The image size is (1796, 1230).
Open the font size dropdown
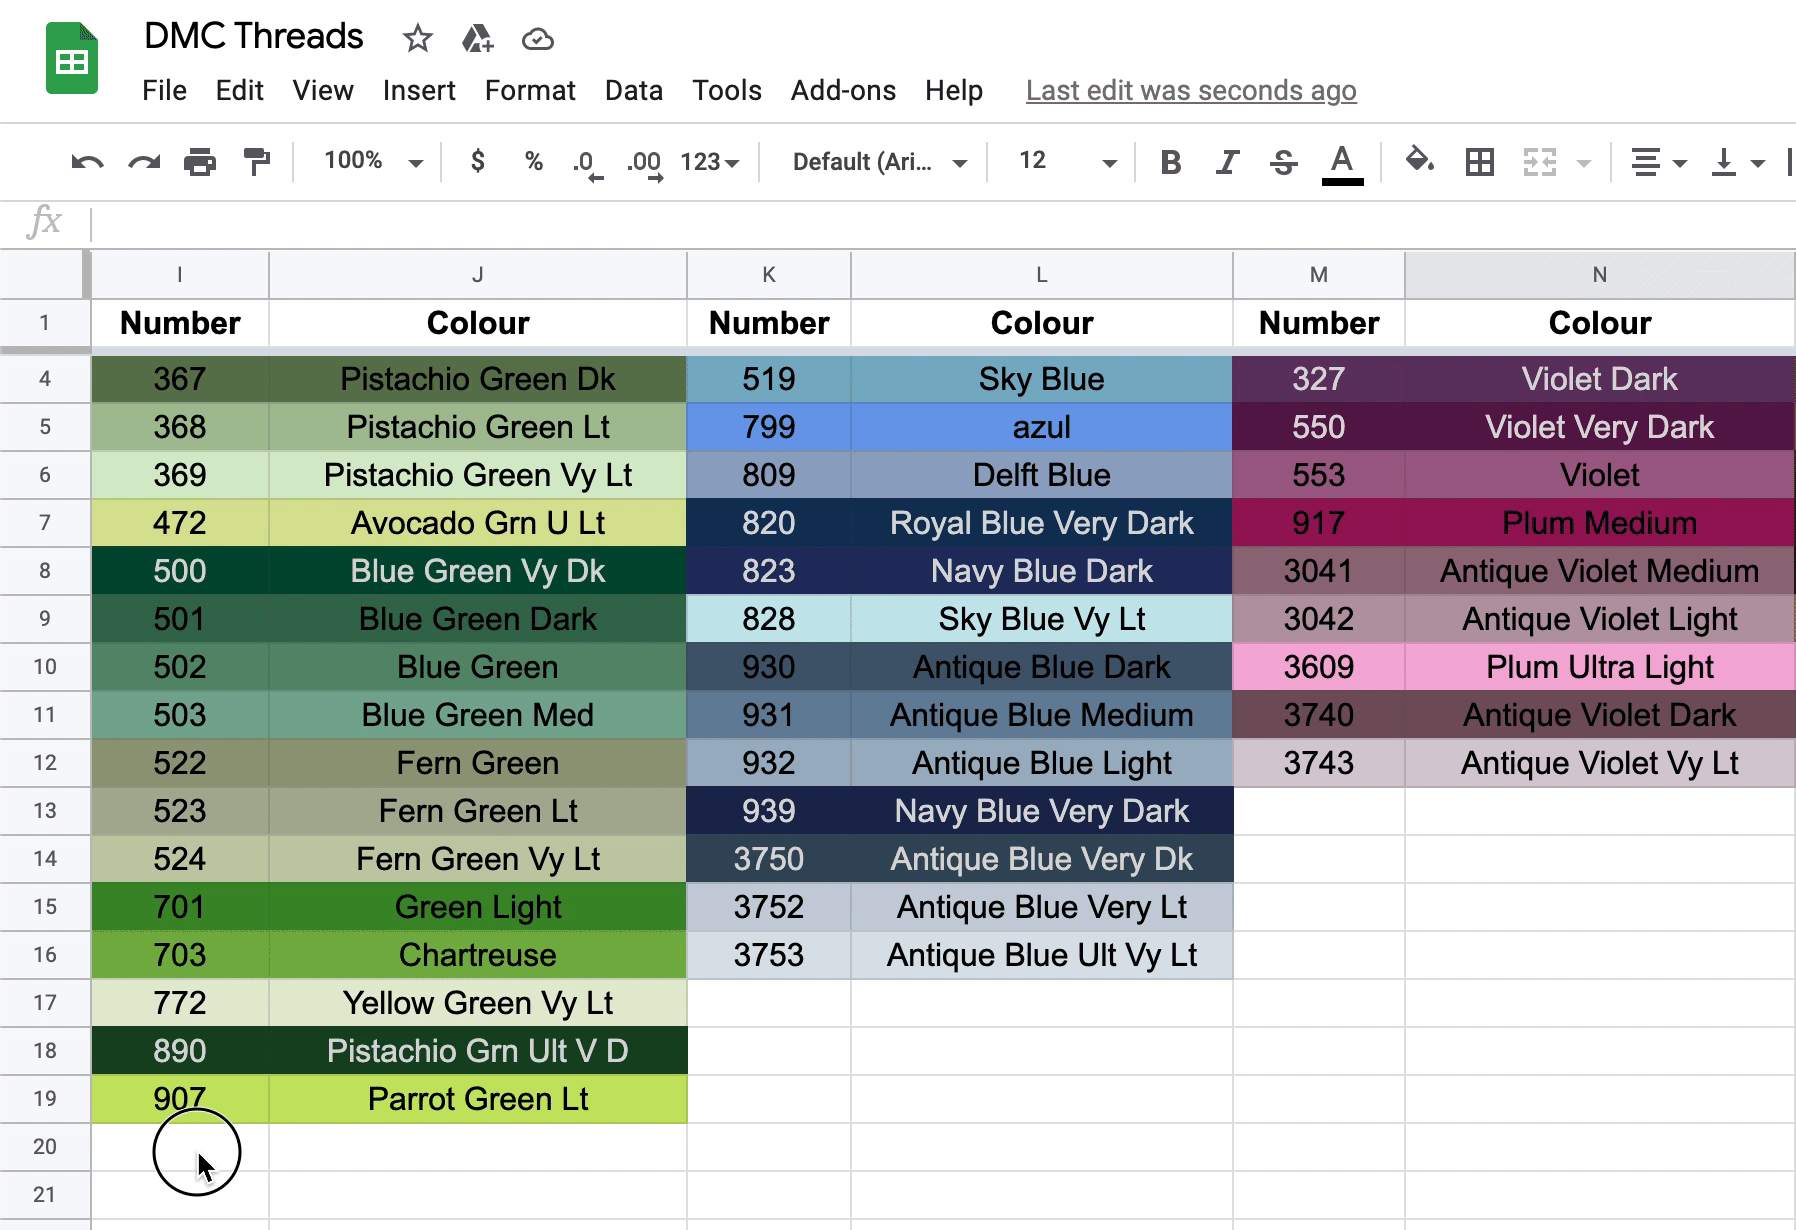1066,161
